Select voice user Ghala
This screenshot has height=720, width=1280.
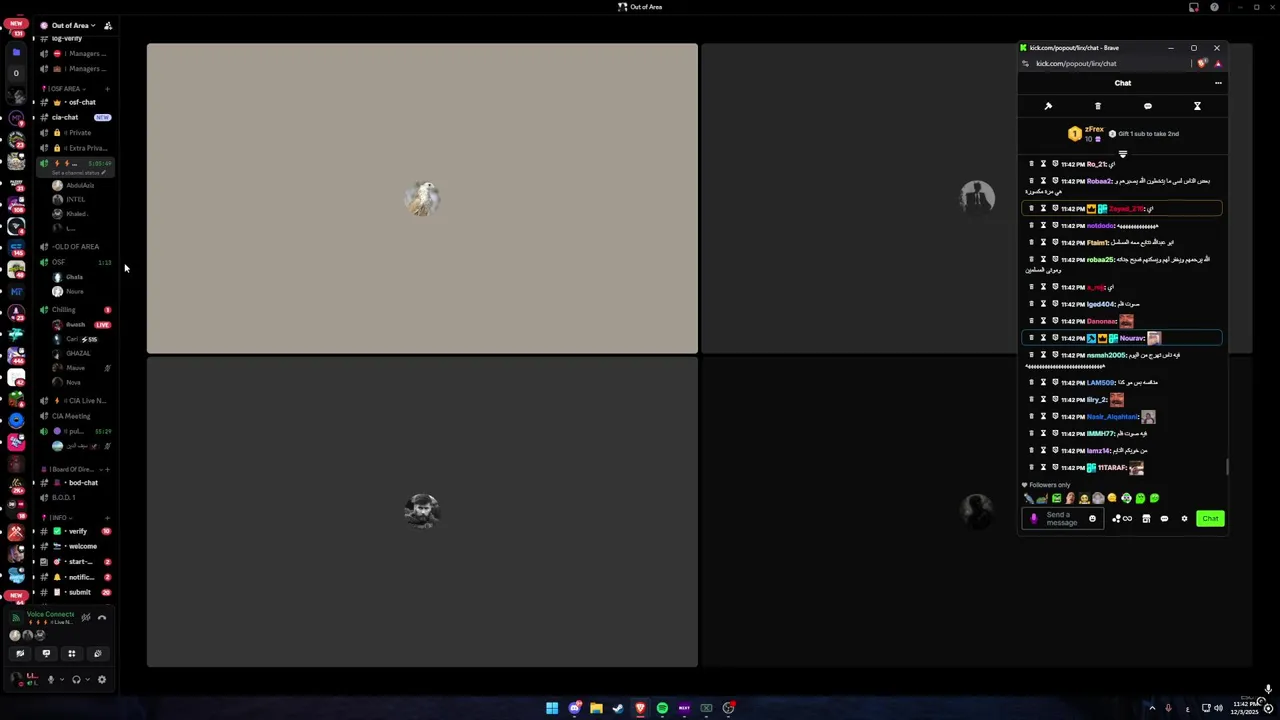click(x=74, y=277)
